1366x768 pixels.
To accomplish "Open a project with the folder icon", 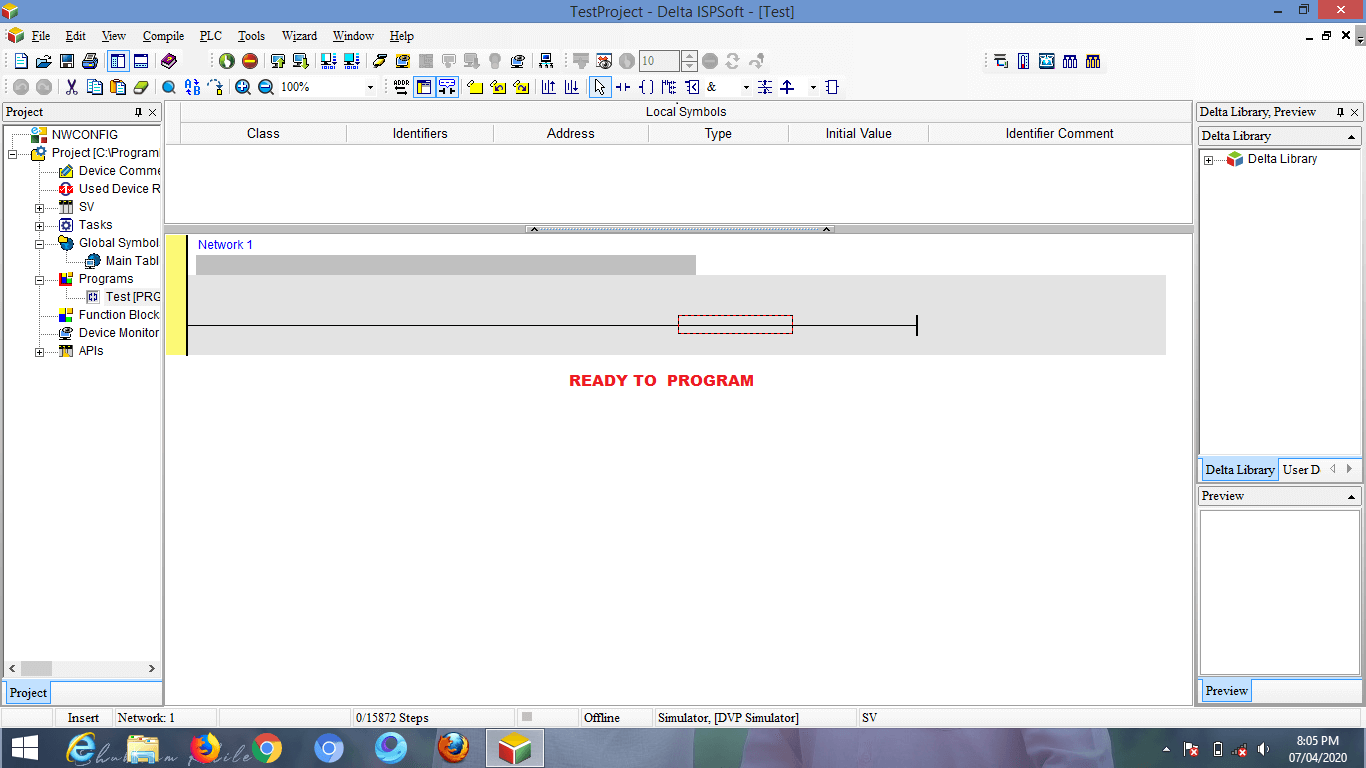I will [44, 61].
